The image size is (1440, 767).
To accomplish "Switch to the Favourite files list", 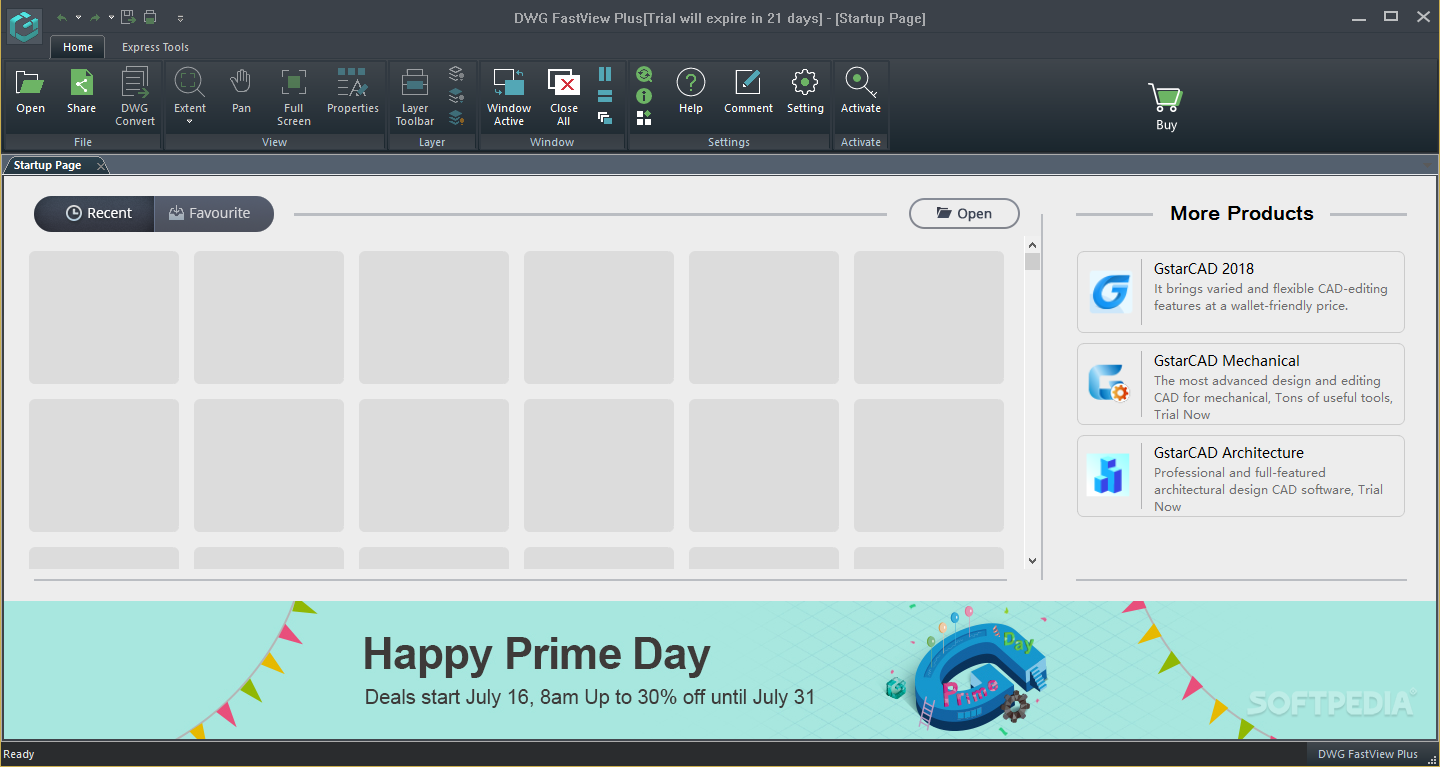I will [x=214, y=213].
